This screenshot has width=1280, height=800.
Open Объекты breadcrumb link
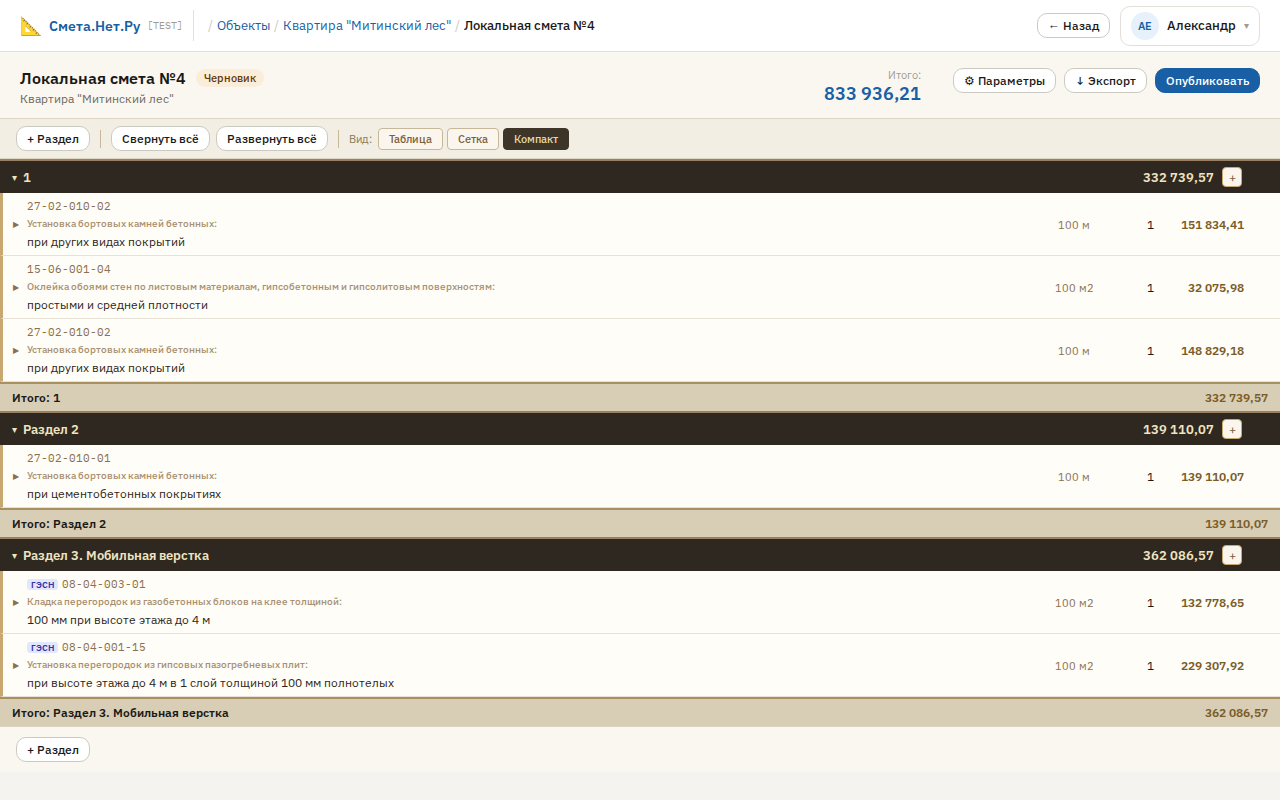243,26
